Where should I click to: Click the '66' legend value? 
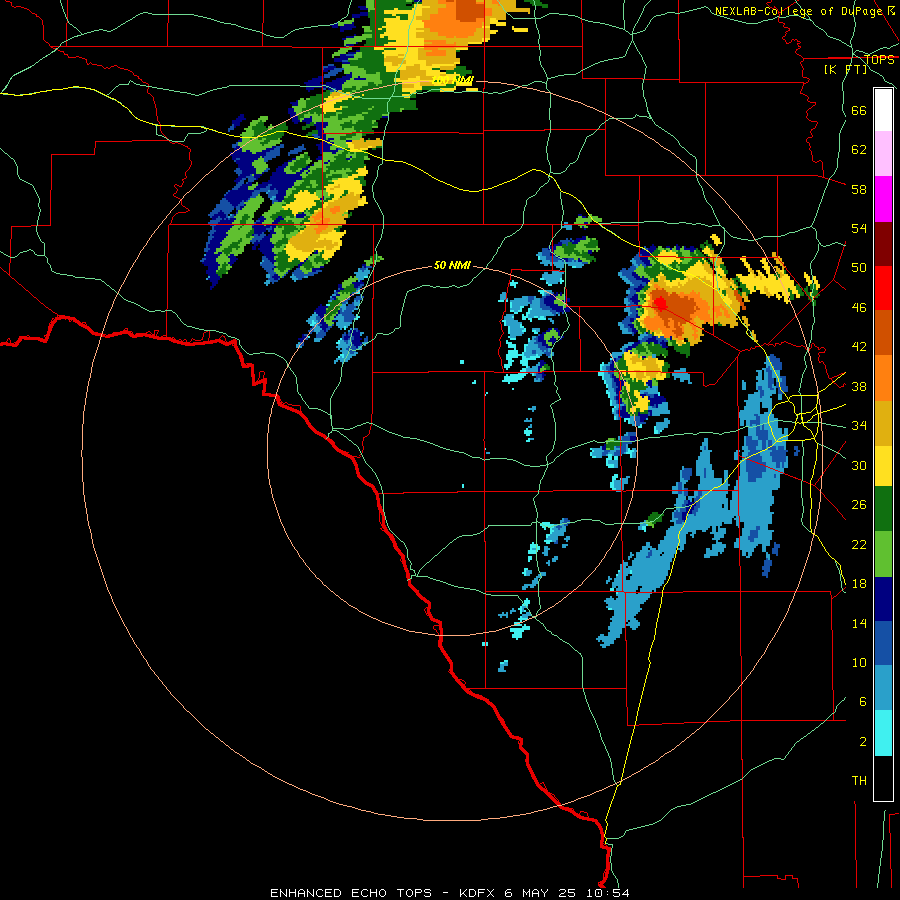[x=859, y=110]
